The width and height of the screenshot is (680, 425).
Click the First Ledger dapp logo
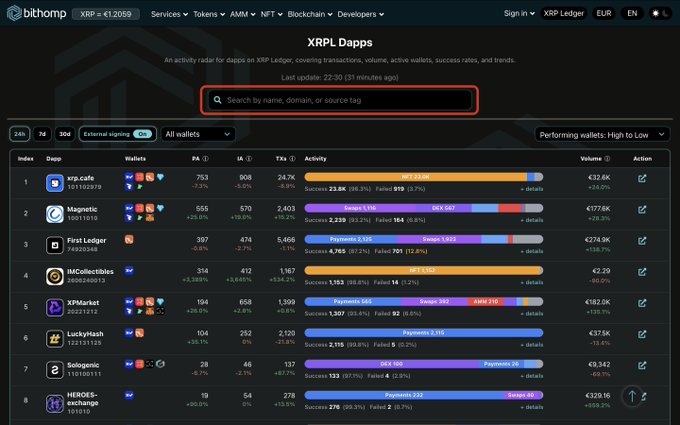(x=55, y=245)
